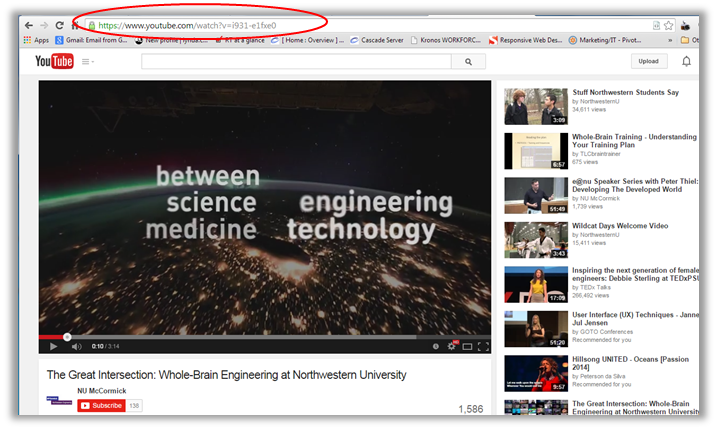Bookmark this page with the star icon
The width and height of the screenshot is (717, 430).
click(669, 26)
